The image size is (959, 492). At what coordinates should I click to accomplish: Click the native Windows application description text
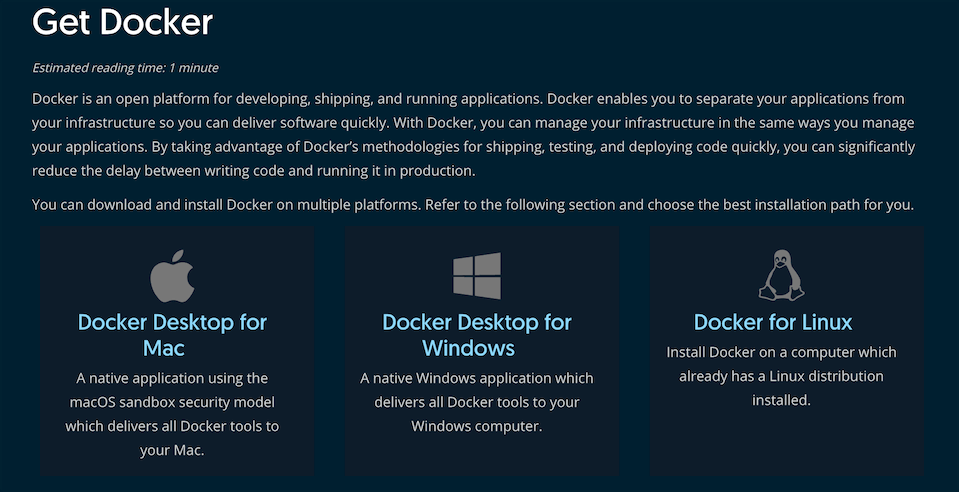point(476,402)
